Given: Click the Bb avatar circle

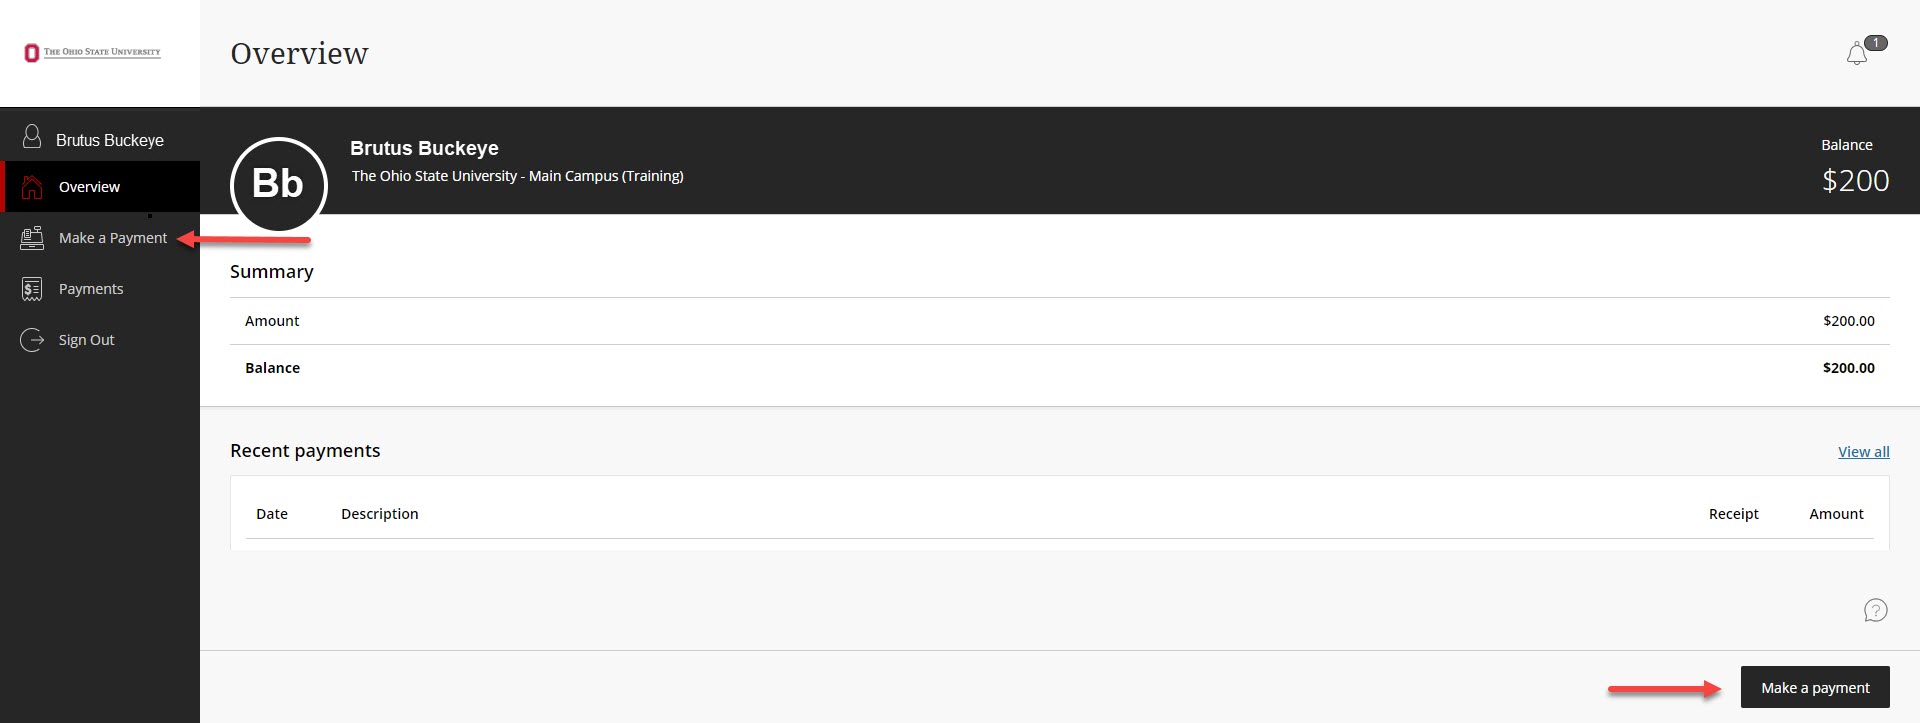Looking at the screenshot, I should (278, 185).
